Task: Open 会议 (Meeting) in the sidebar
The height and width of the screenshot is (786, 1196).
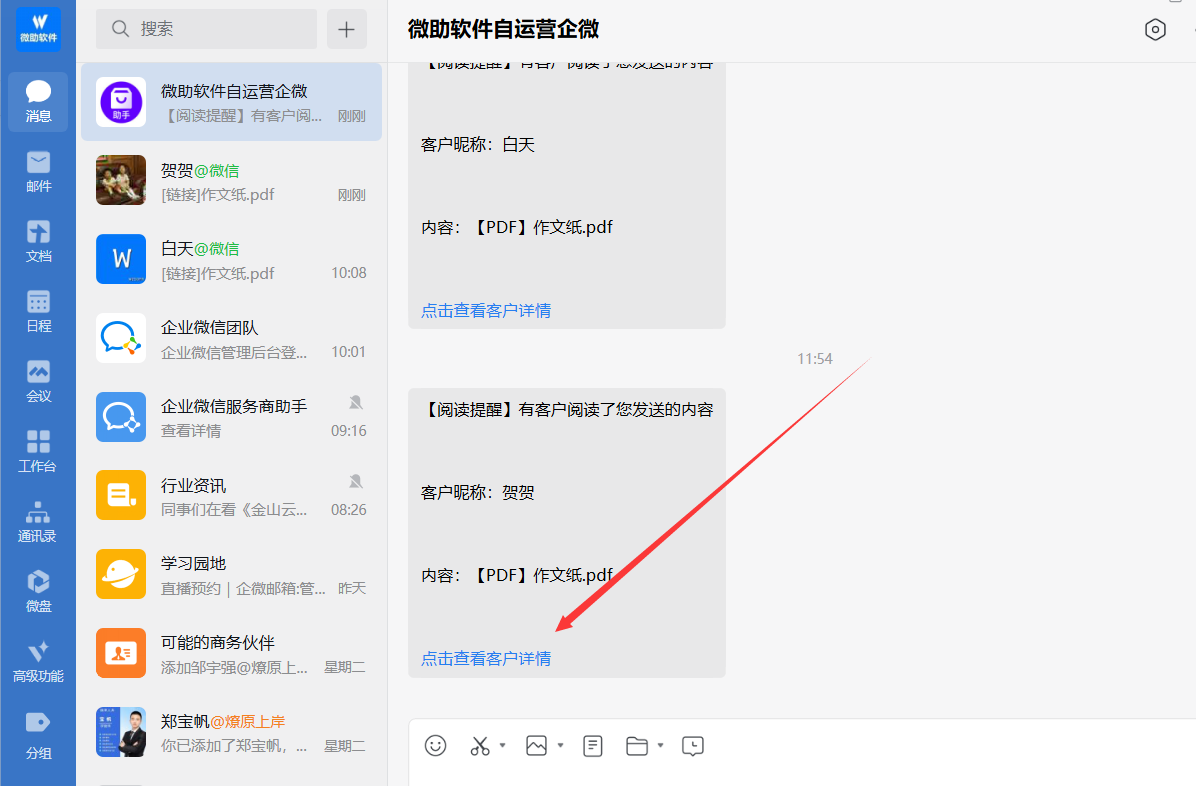Action: point(38,381)
